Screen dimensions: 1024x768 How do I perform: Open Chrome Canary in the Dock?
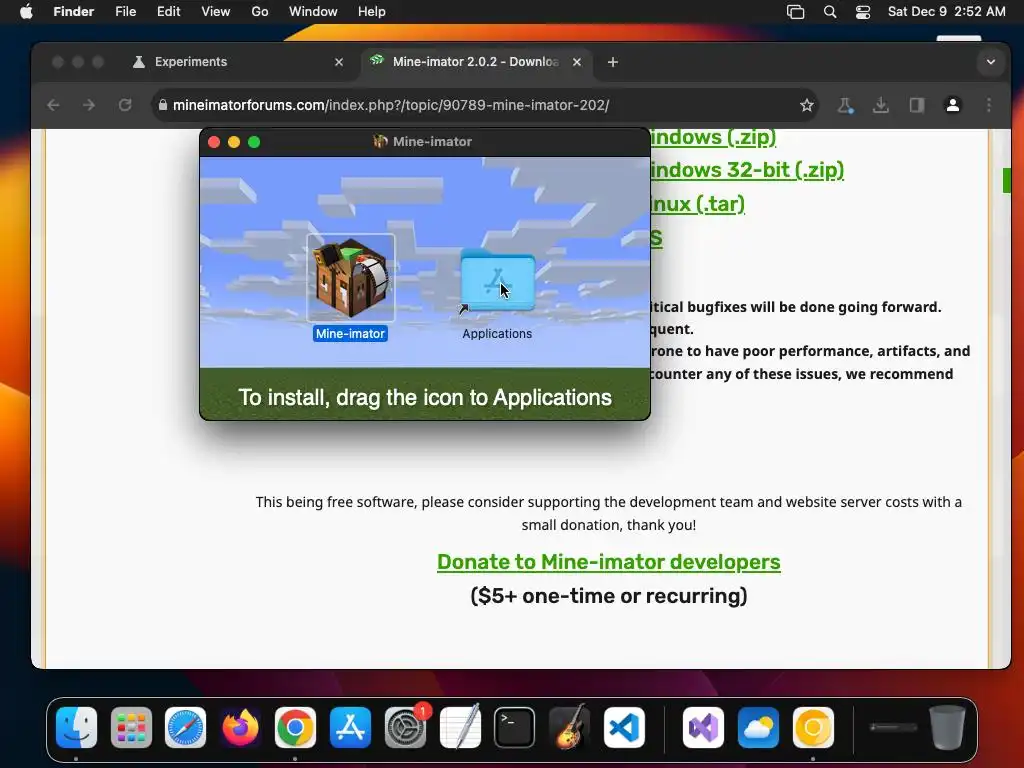813,727
